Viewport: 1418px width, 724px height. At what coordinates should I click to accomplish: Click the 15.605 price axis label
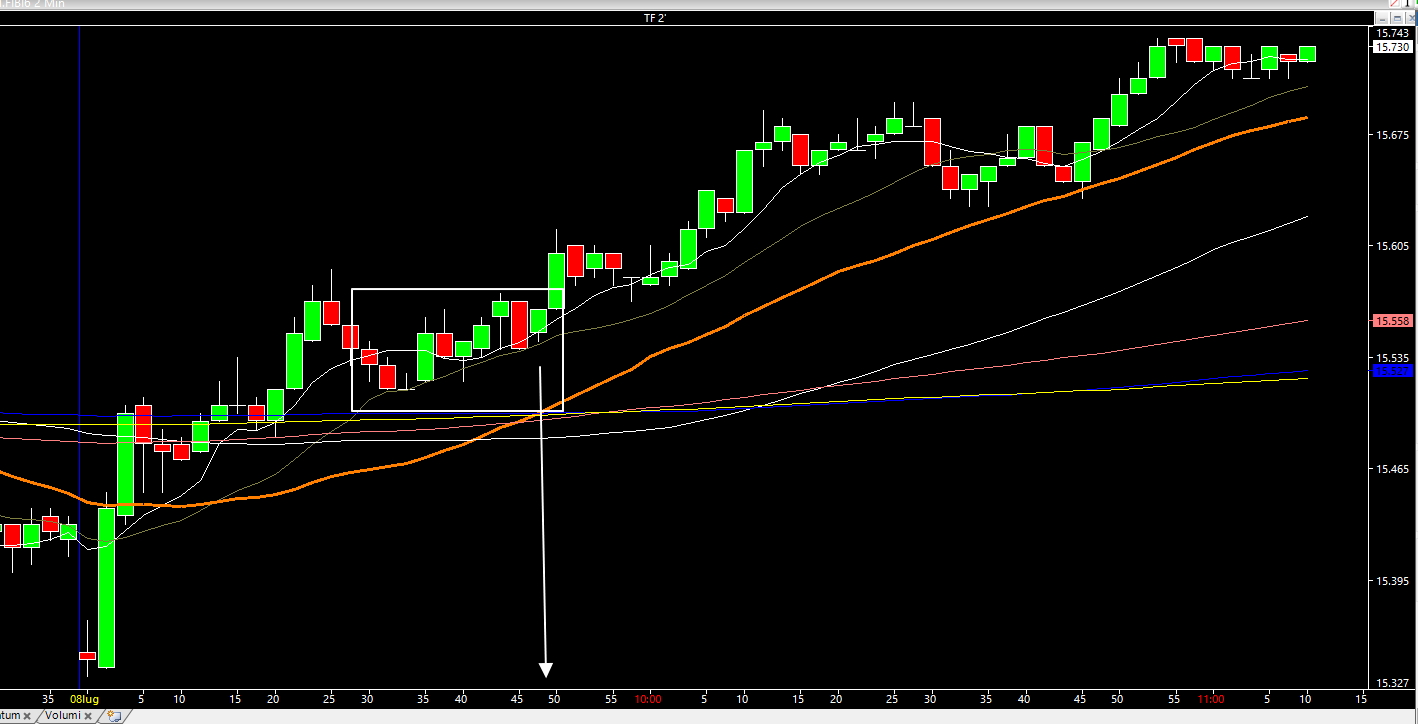(1393, 246)
